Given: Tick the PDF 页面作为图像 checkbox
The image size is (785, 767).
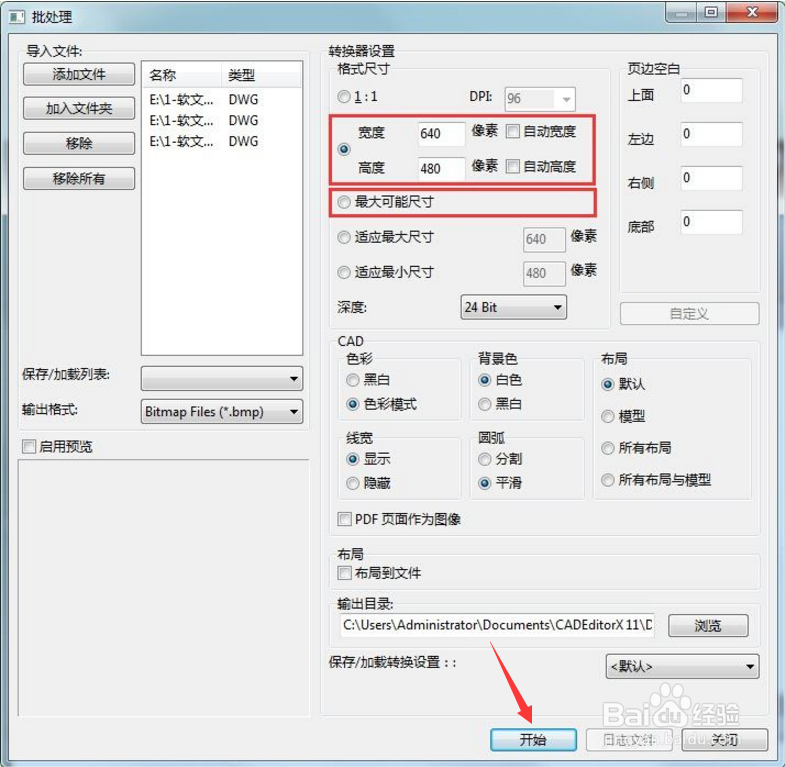Looking at the screenshot, I should pos(344,519).
